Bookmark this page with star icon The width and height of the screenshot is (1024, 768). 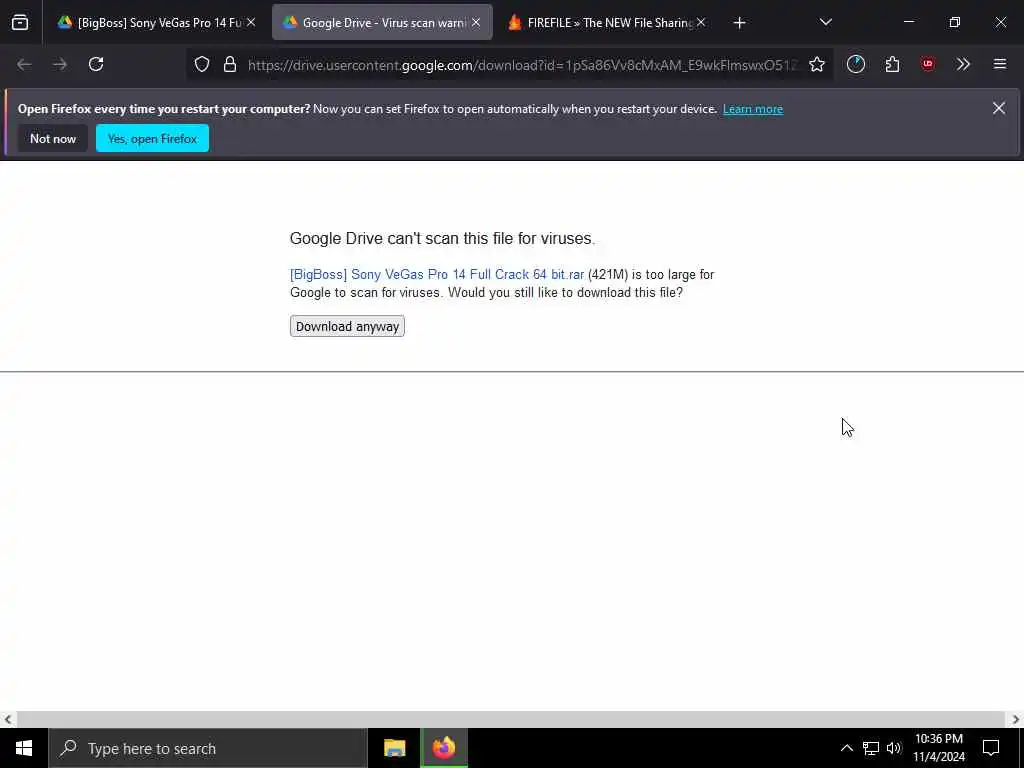[817, 65]
